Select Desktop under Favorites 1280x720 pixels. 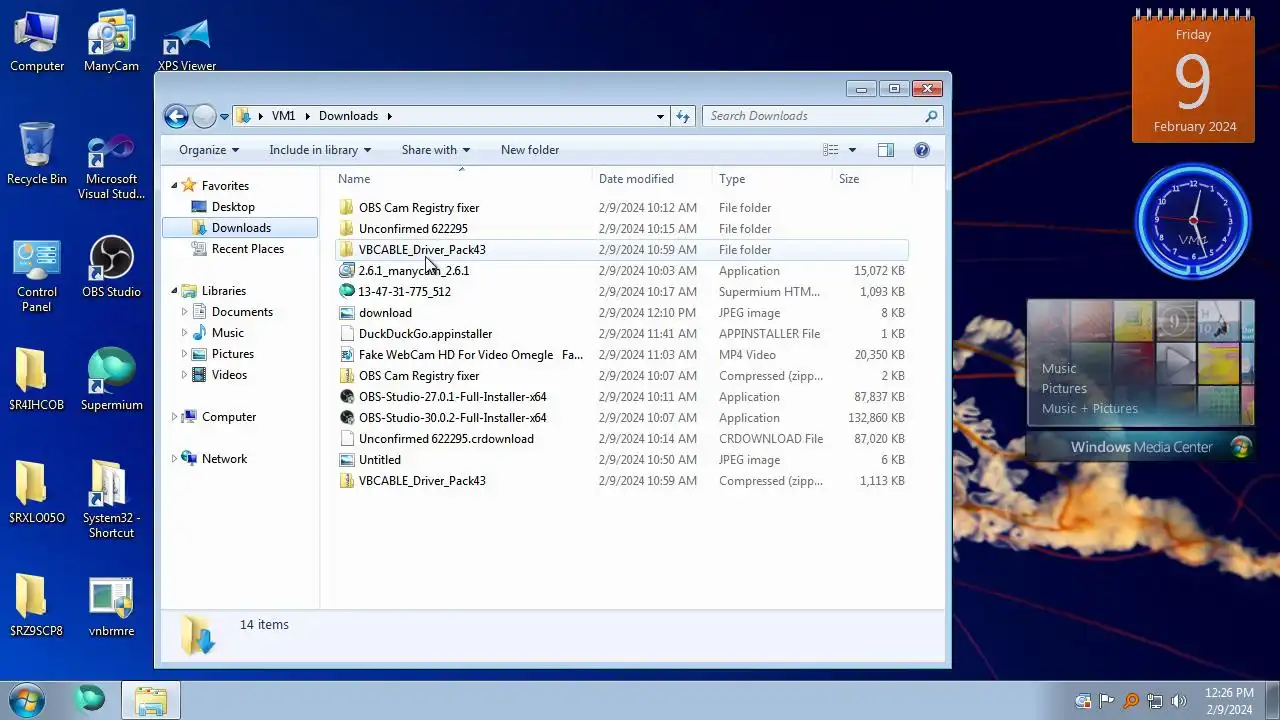233,207
